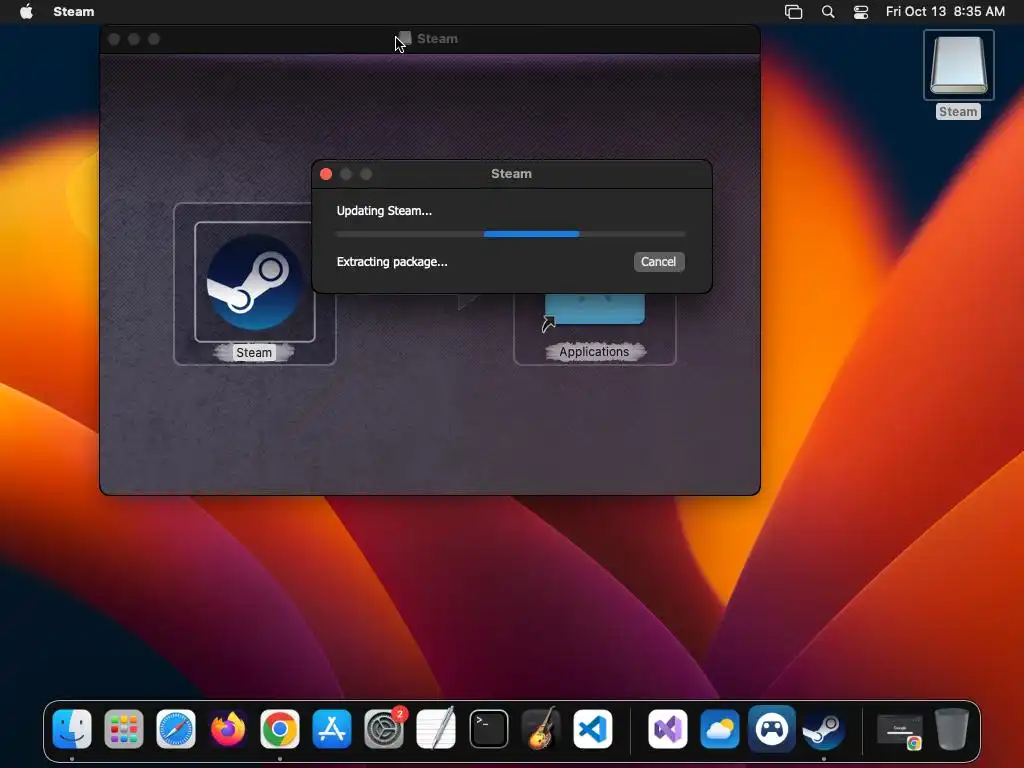
Task: Launch Terminal from the Dock
Action: pyautogui.click(x=488, y=729)
